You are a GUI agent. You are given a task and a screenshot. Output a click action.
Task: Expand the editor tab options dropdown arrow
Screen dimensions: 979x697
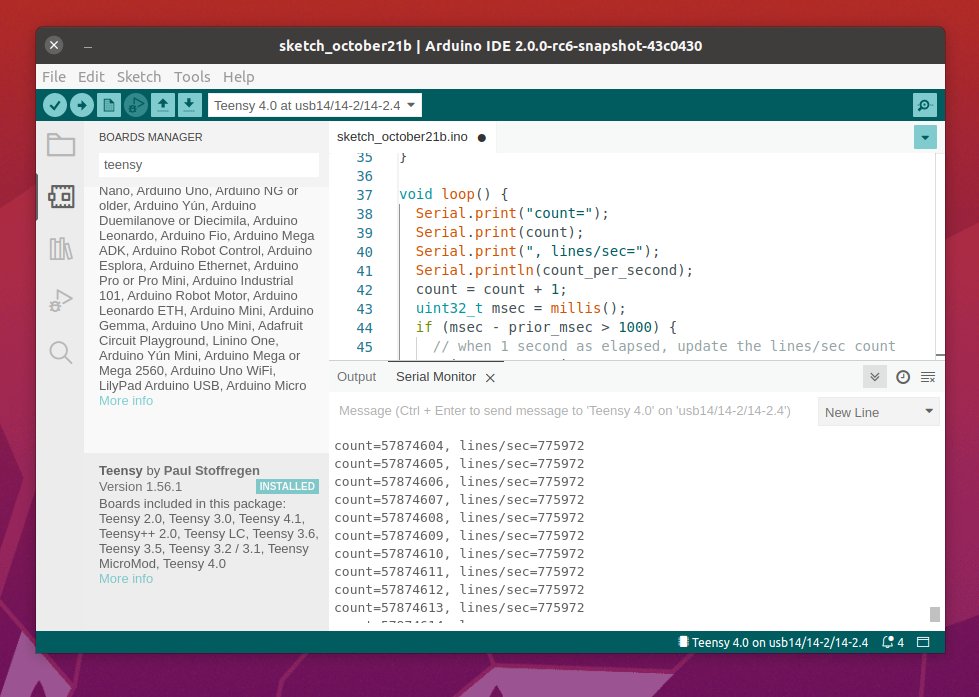click(925, 137)
